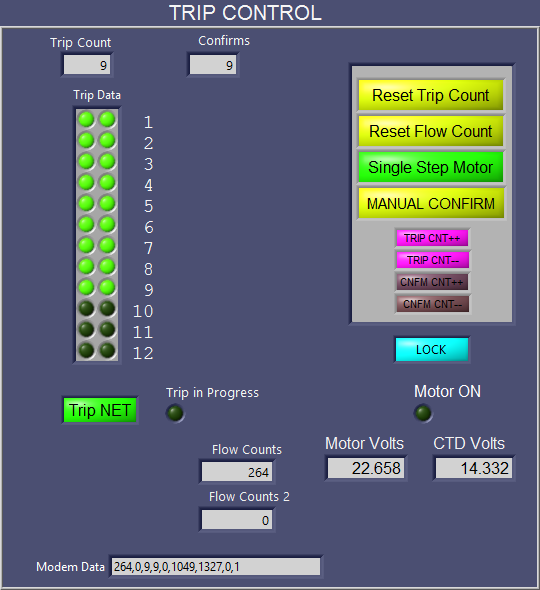Click the right Trip Data LED in row 9

coord(107,287)
